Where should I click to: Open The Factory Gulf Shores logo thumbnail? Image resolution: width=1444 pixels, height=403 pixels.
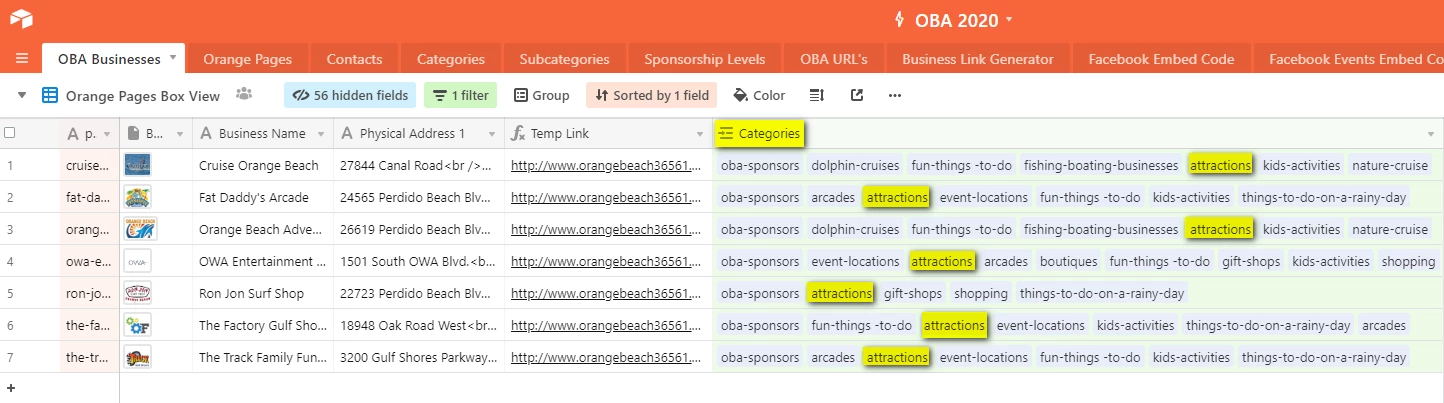click(138, 325)
